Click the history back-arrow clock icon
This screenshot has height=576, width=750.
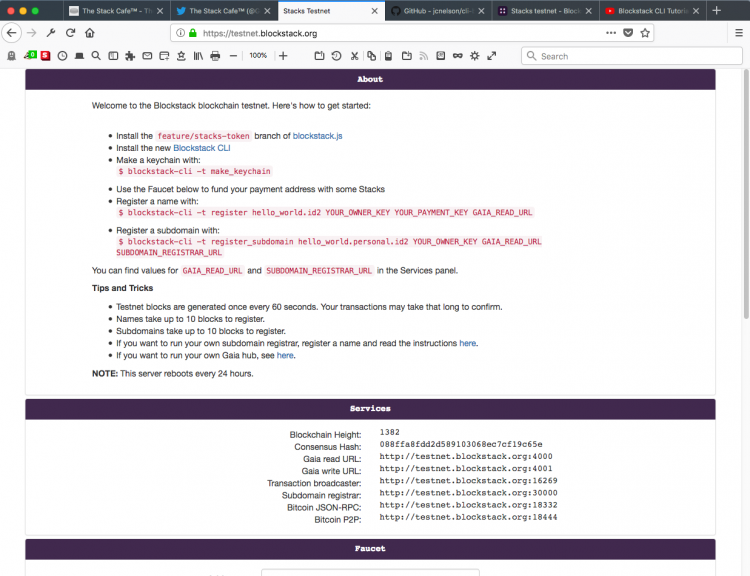click(336, 56)
